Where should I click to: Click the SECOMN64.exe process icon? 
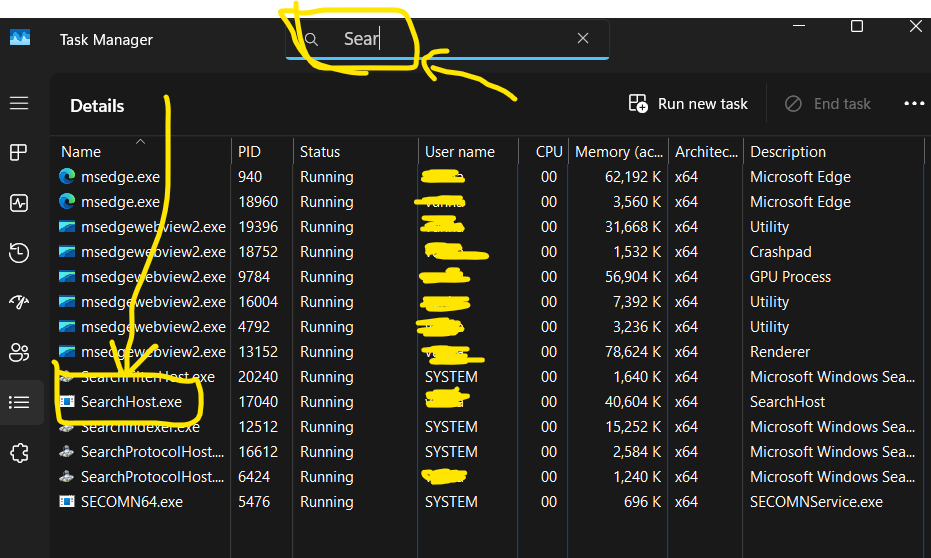66,501
